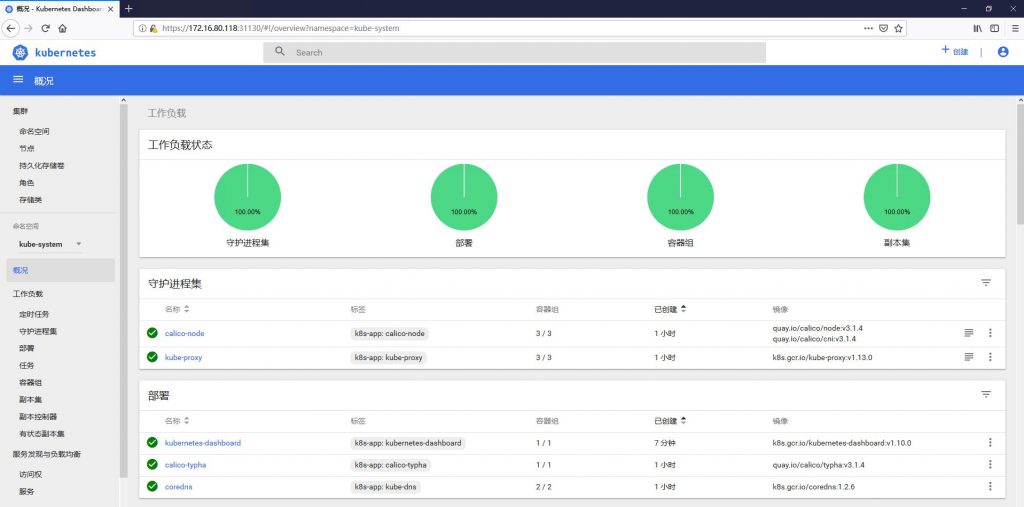Open actions menu for kube-proxy row
Viewport: 1024px width, 507px height.
pos(990,357)
